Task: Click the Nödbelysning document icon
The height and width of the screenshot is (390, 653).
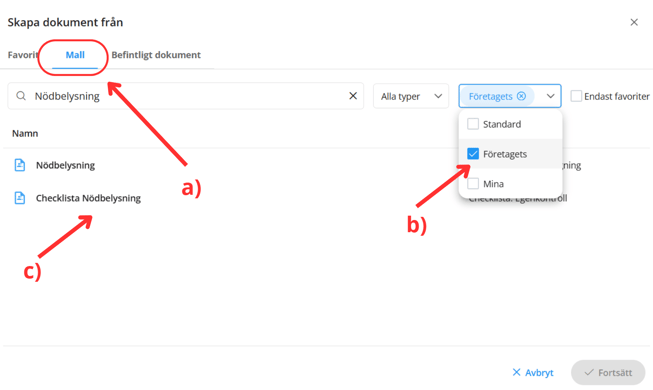Action: [20, 165]
